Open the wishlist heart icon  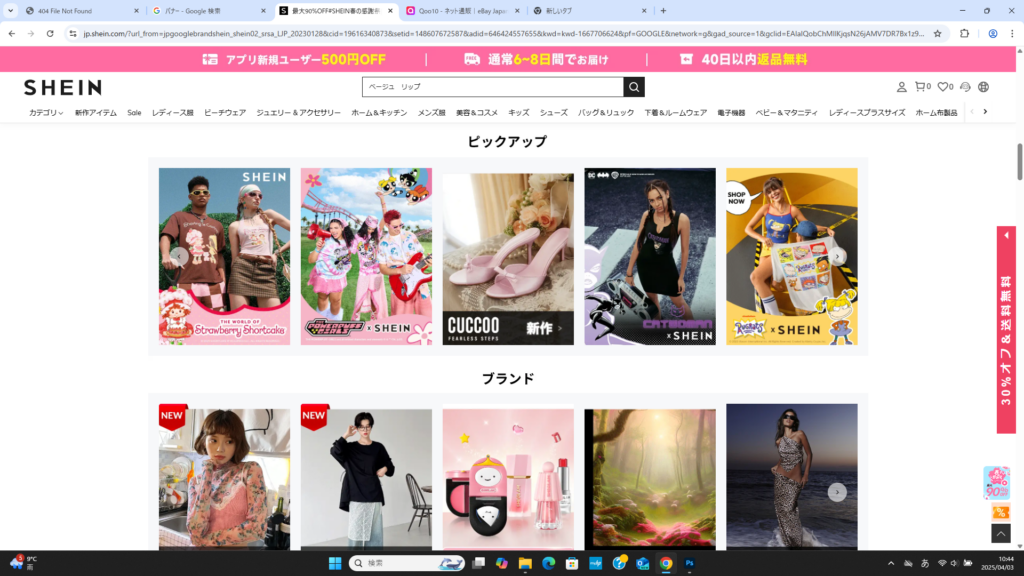pos(944,87)
